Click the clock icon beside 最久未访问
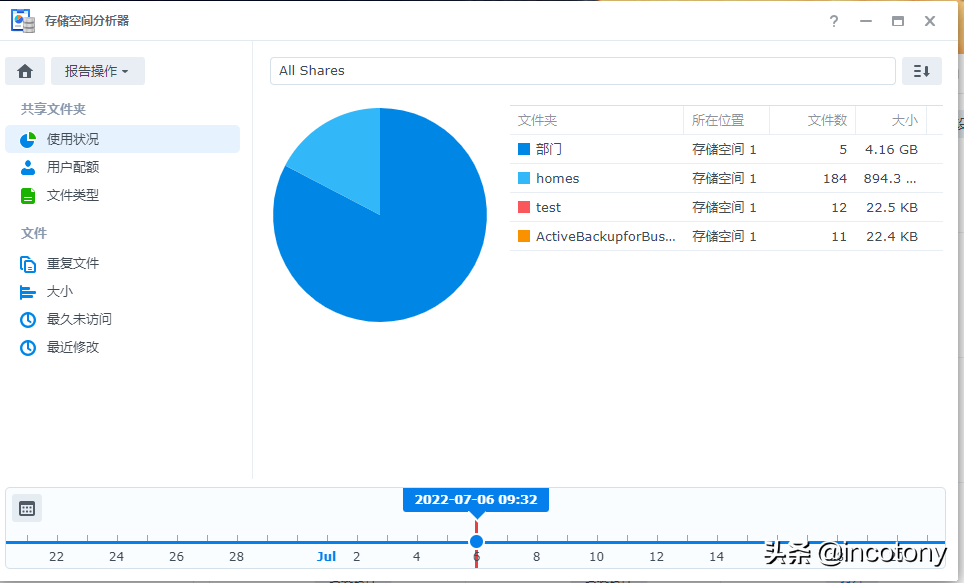This screenshot has height=583, width=964. pos(28,320)
